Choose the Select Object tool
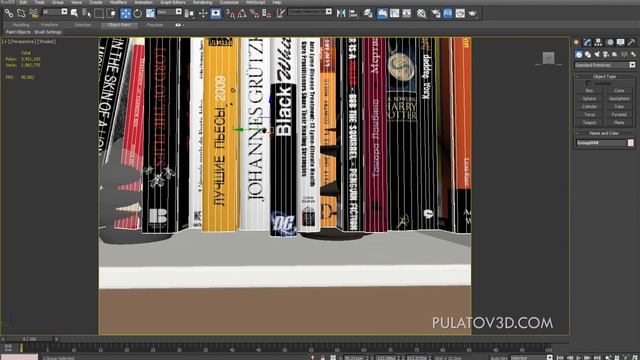This screenshot has height=360, width=640. point(74,13)
